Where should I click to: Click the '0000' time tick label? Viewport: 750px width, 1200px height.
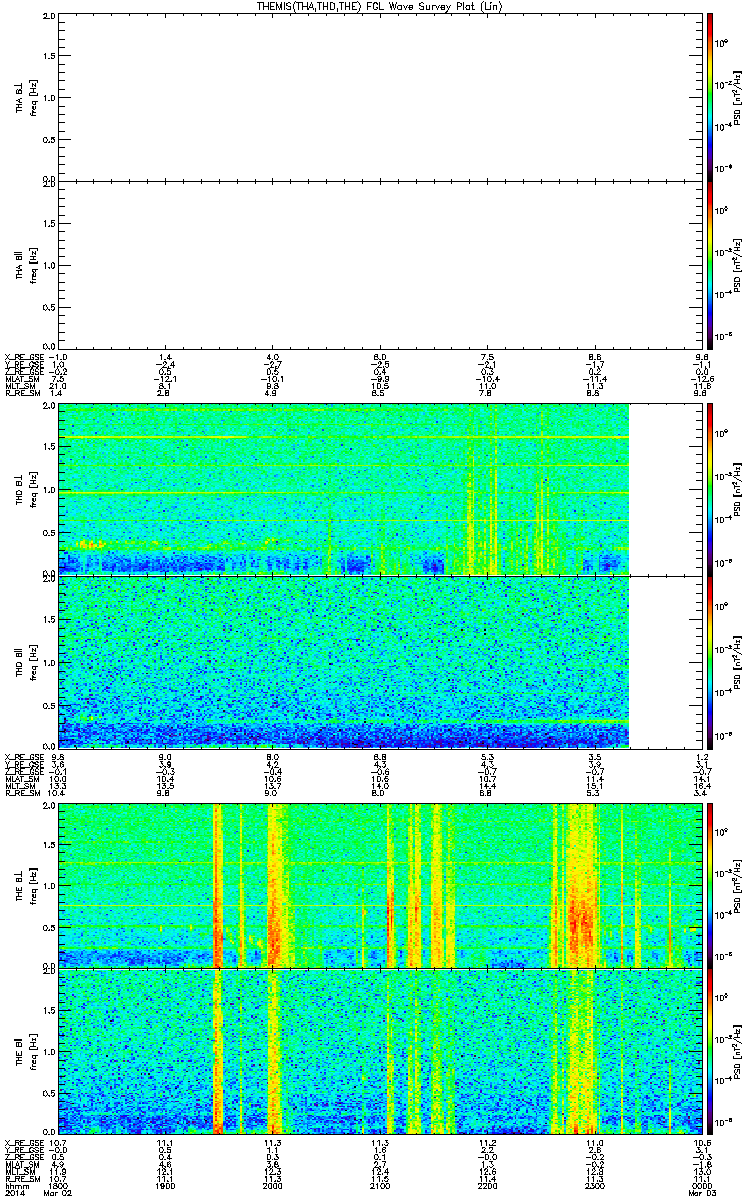coord(701,1185)
